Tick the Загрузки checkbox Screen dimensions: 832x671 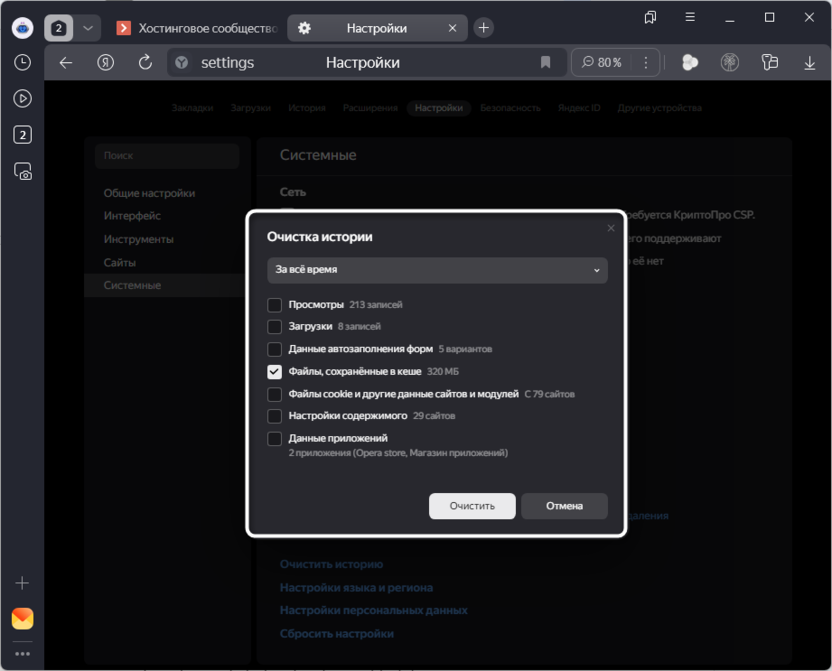click(275, 326)
